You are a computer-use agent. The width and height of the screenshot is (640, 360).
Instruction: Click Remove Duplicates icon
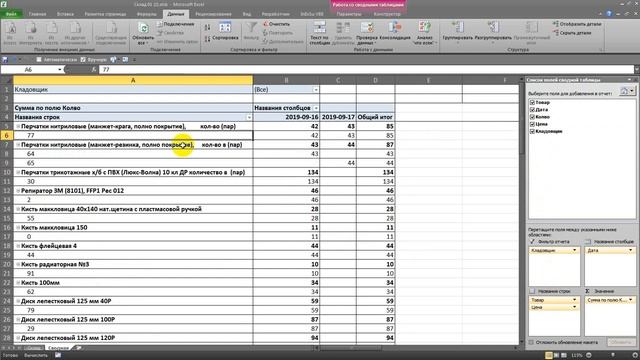tap(342, 28)
